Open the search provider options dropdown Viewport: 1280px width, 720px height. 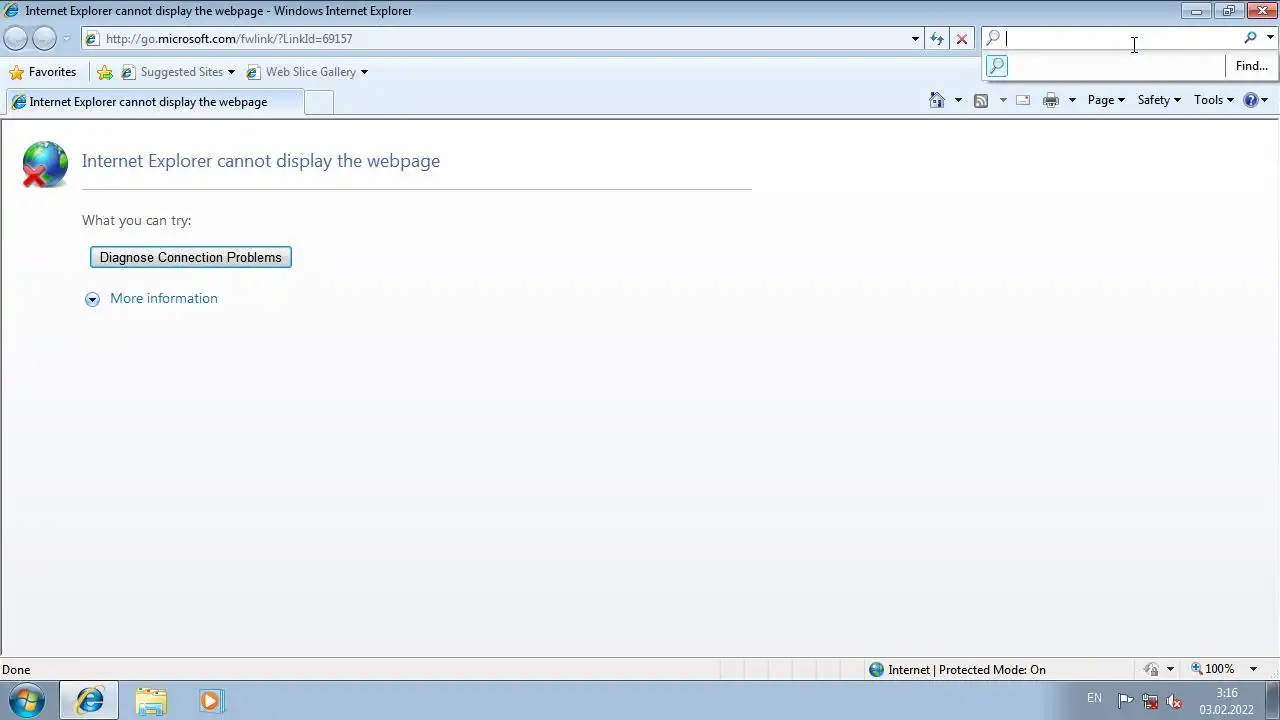[x=1270, y=38]
